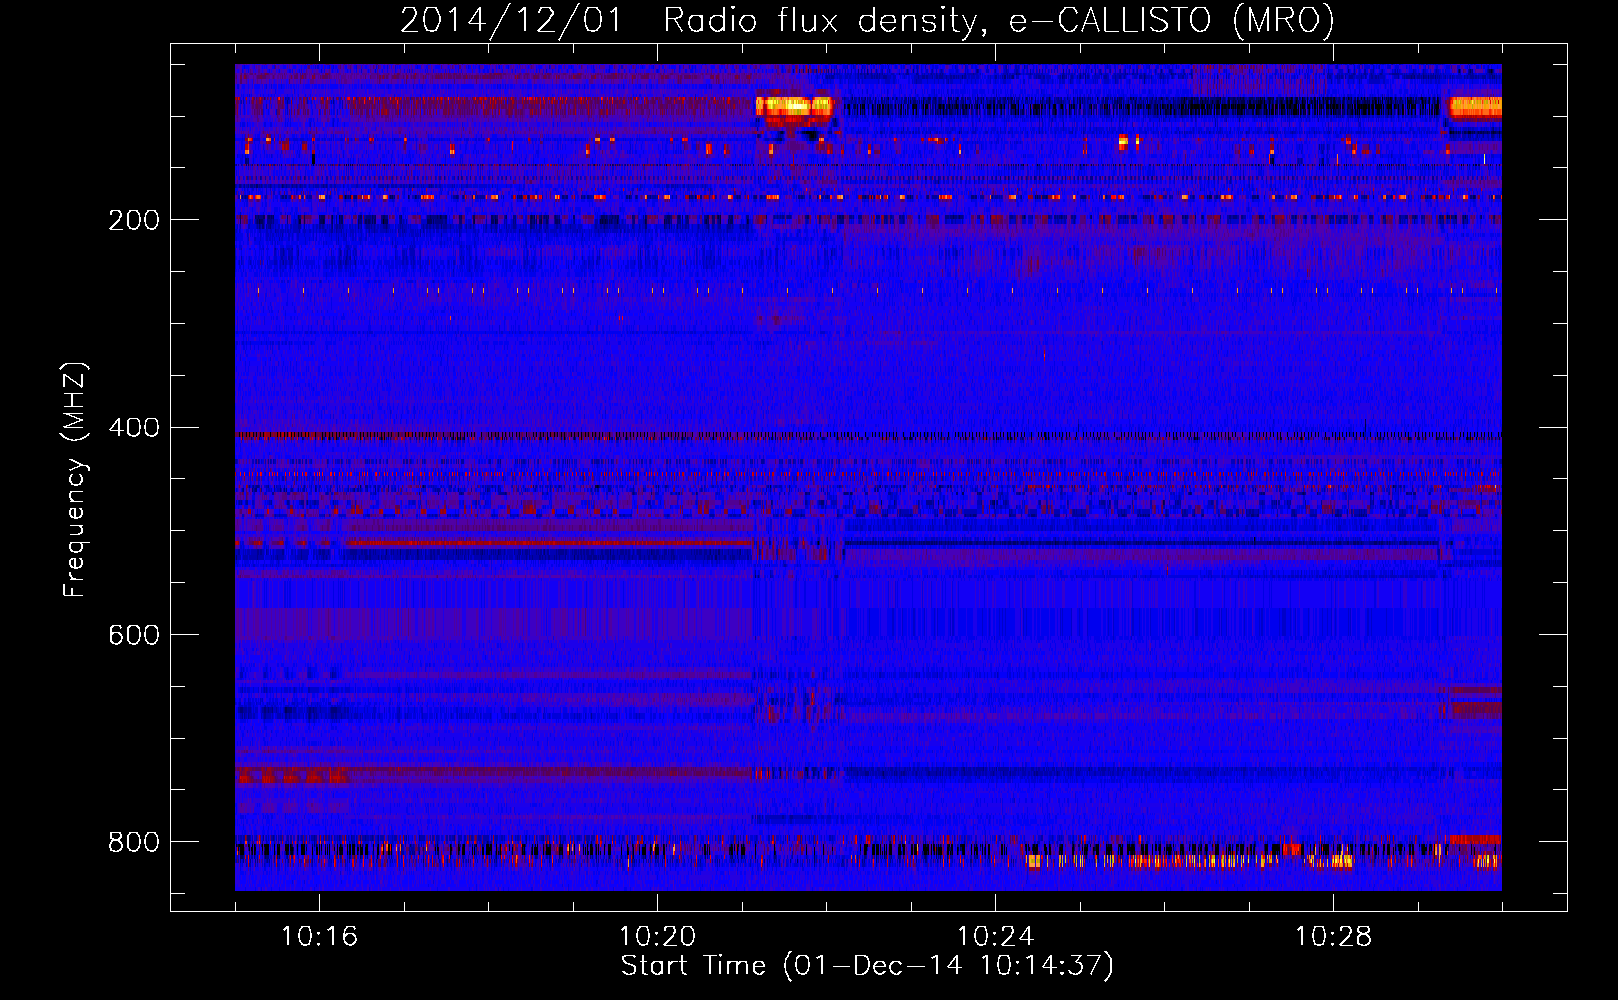The height and width of the screenshot is (1000, 1618).
Task: Select the 'Frequency (MHZ)' axis label
Action: 75,480
